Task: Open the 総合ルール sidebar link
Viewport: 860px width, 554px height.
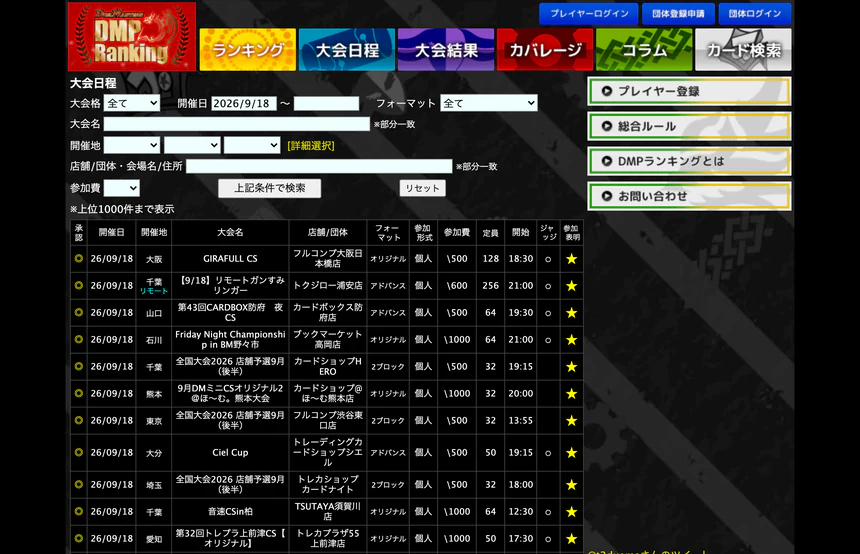Action: pos(689,126)
